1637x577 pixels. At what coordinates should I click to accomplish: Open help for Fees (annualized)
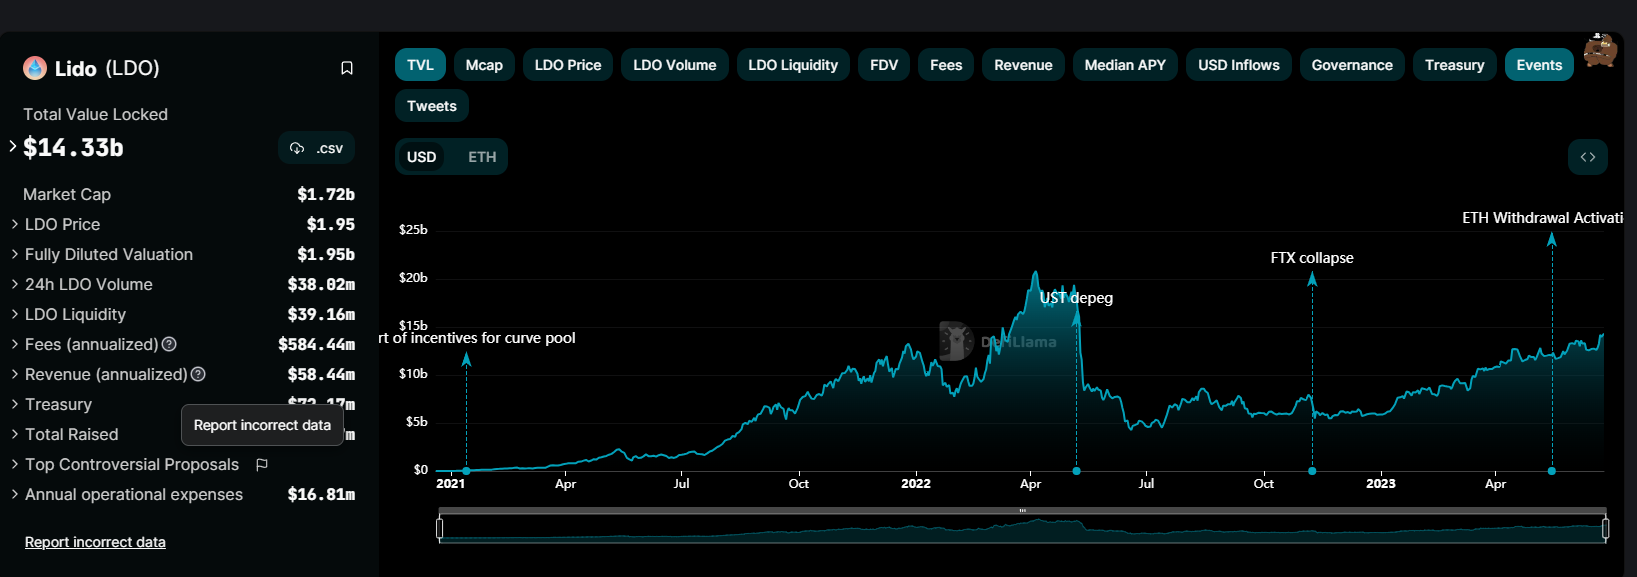click(x=169, y=344)
